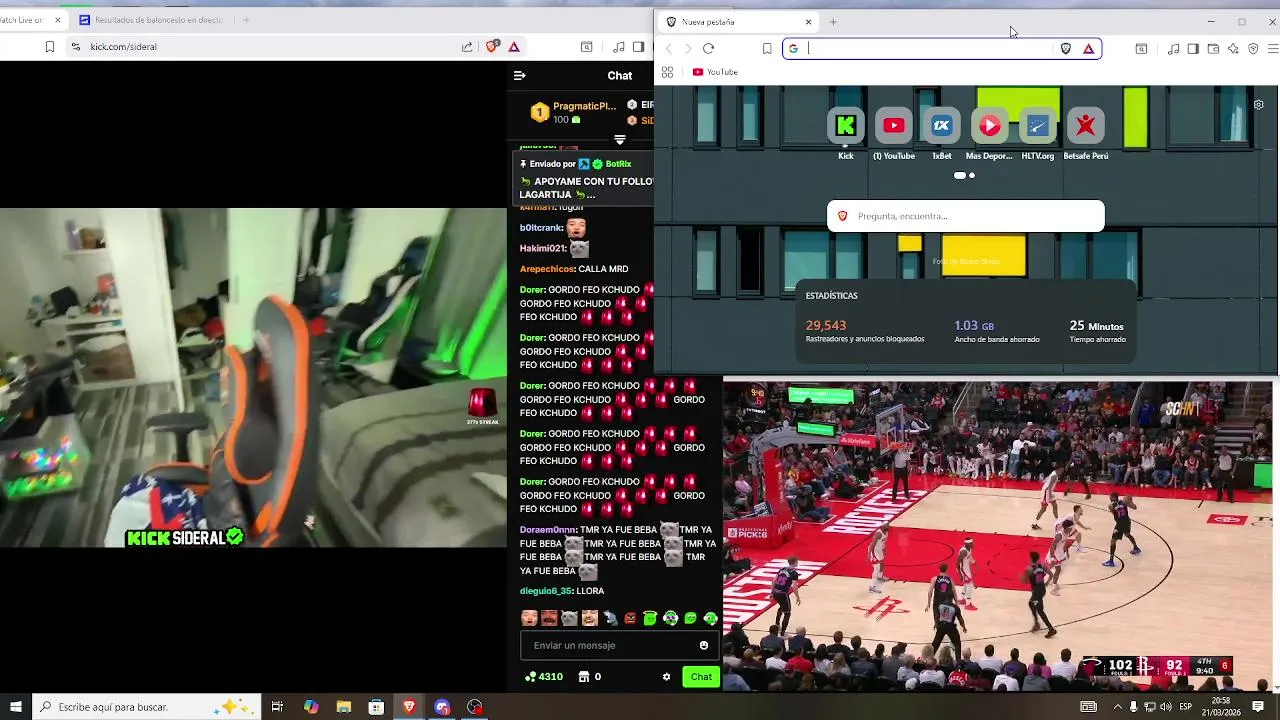Viewport: 1280px width, 720px height.
Task: Open the playlist music-note icon in the Kick window
Action: click(619, 46)
